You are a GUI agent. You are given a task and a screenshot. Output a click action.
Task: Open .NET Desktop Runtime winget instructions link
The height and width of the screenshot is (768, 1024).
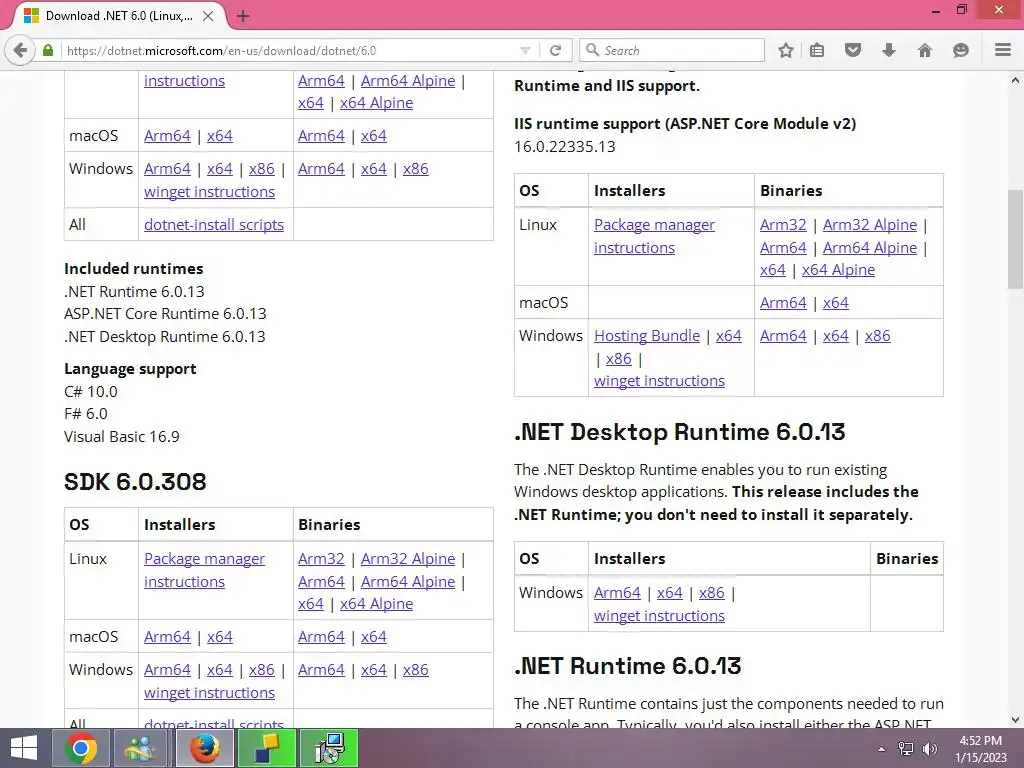click(659, 616)
